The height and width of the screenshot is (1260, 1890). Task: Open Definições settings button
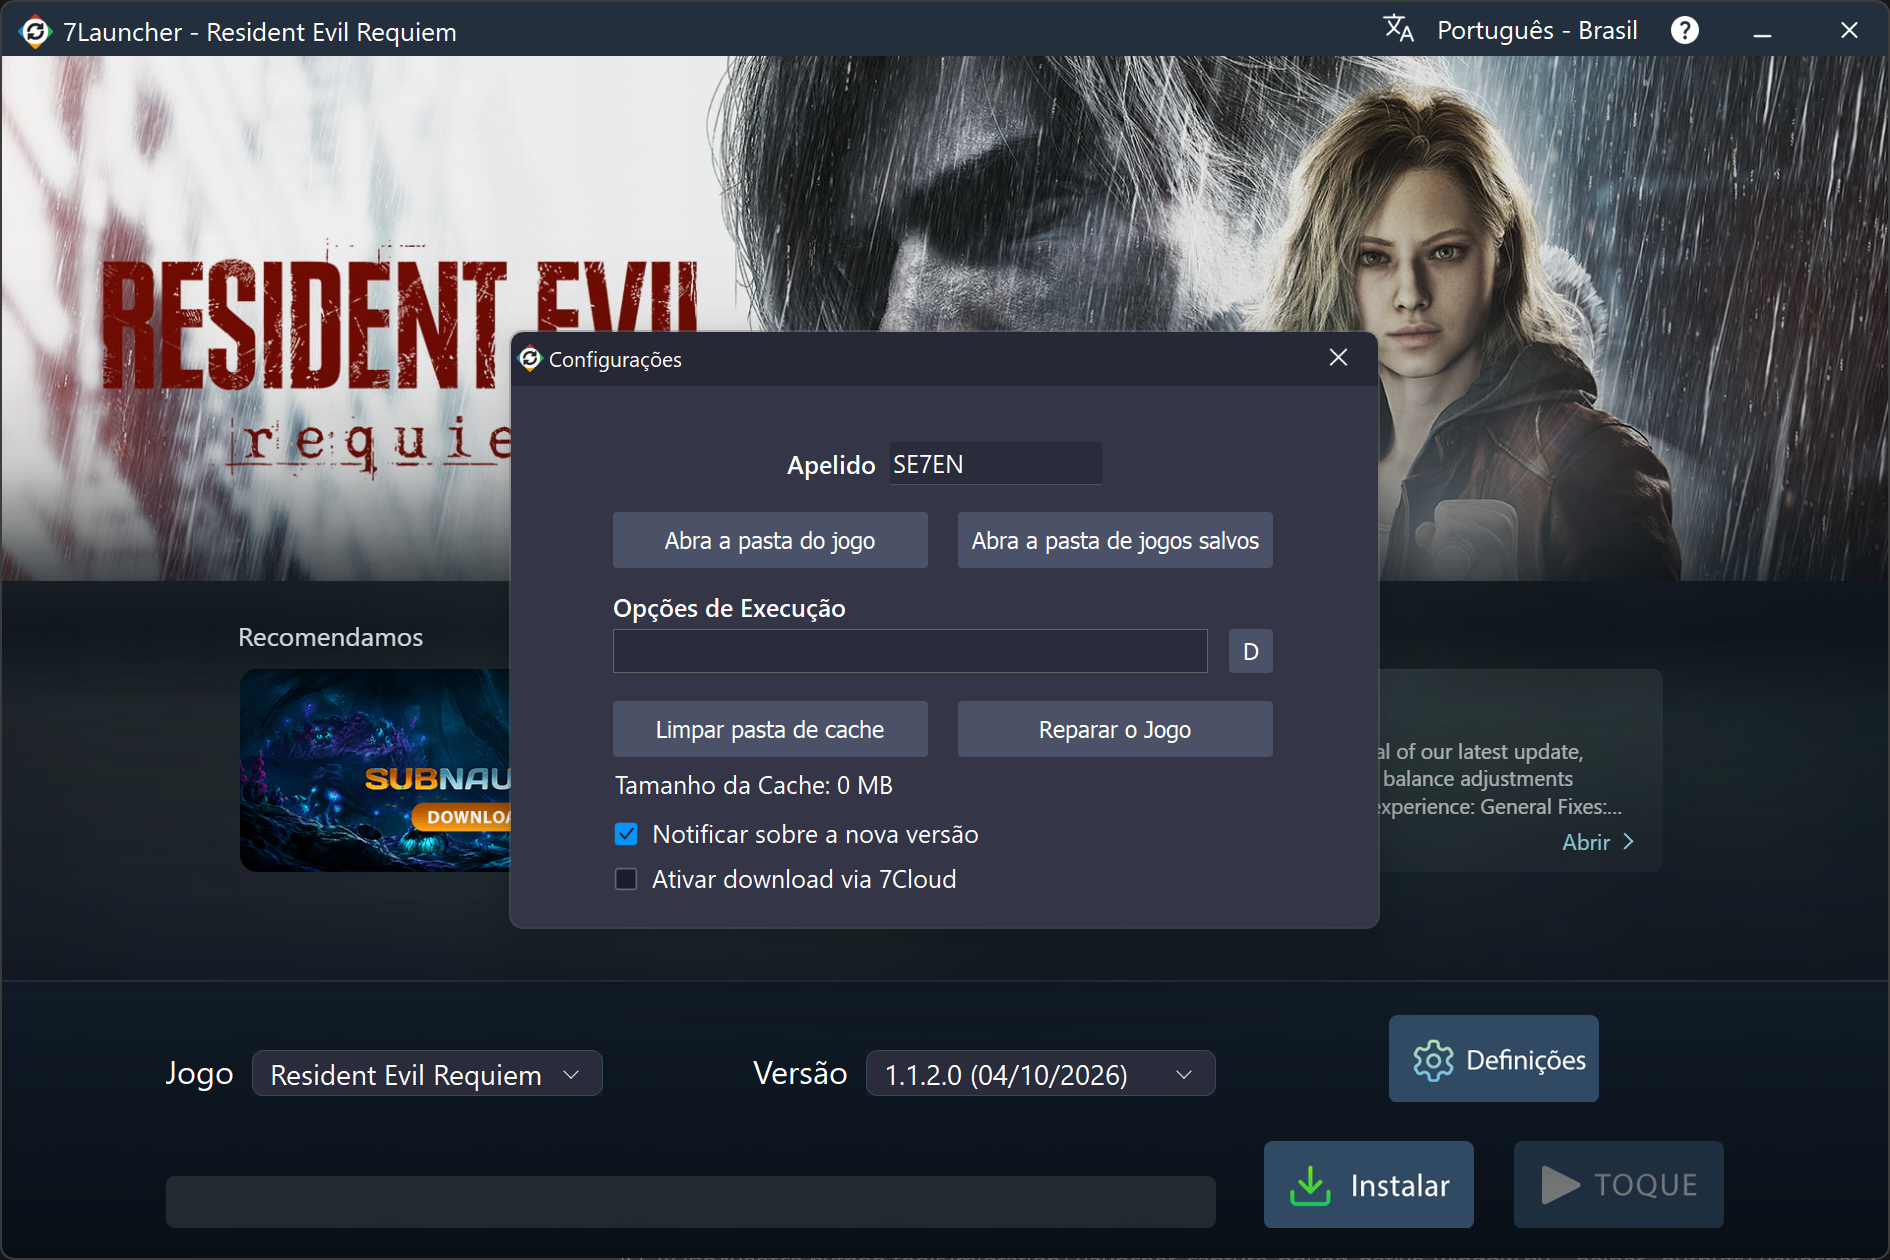point(1493,1059)
